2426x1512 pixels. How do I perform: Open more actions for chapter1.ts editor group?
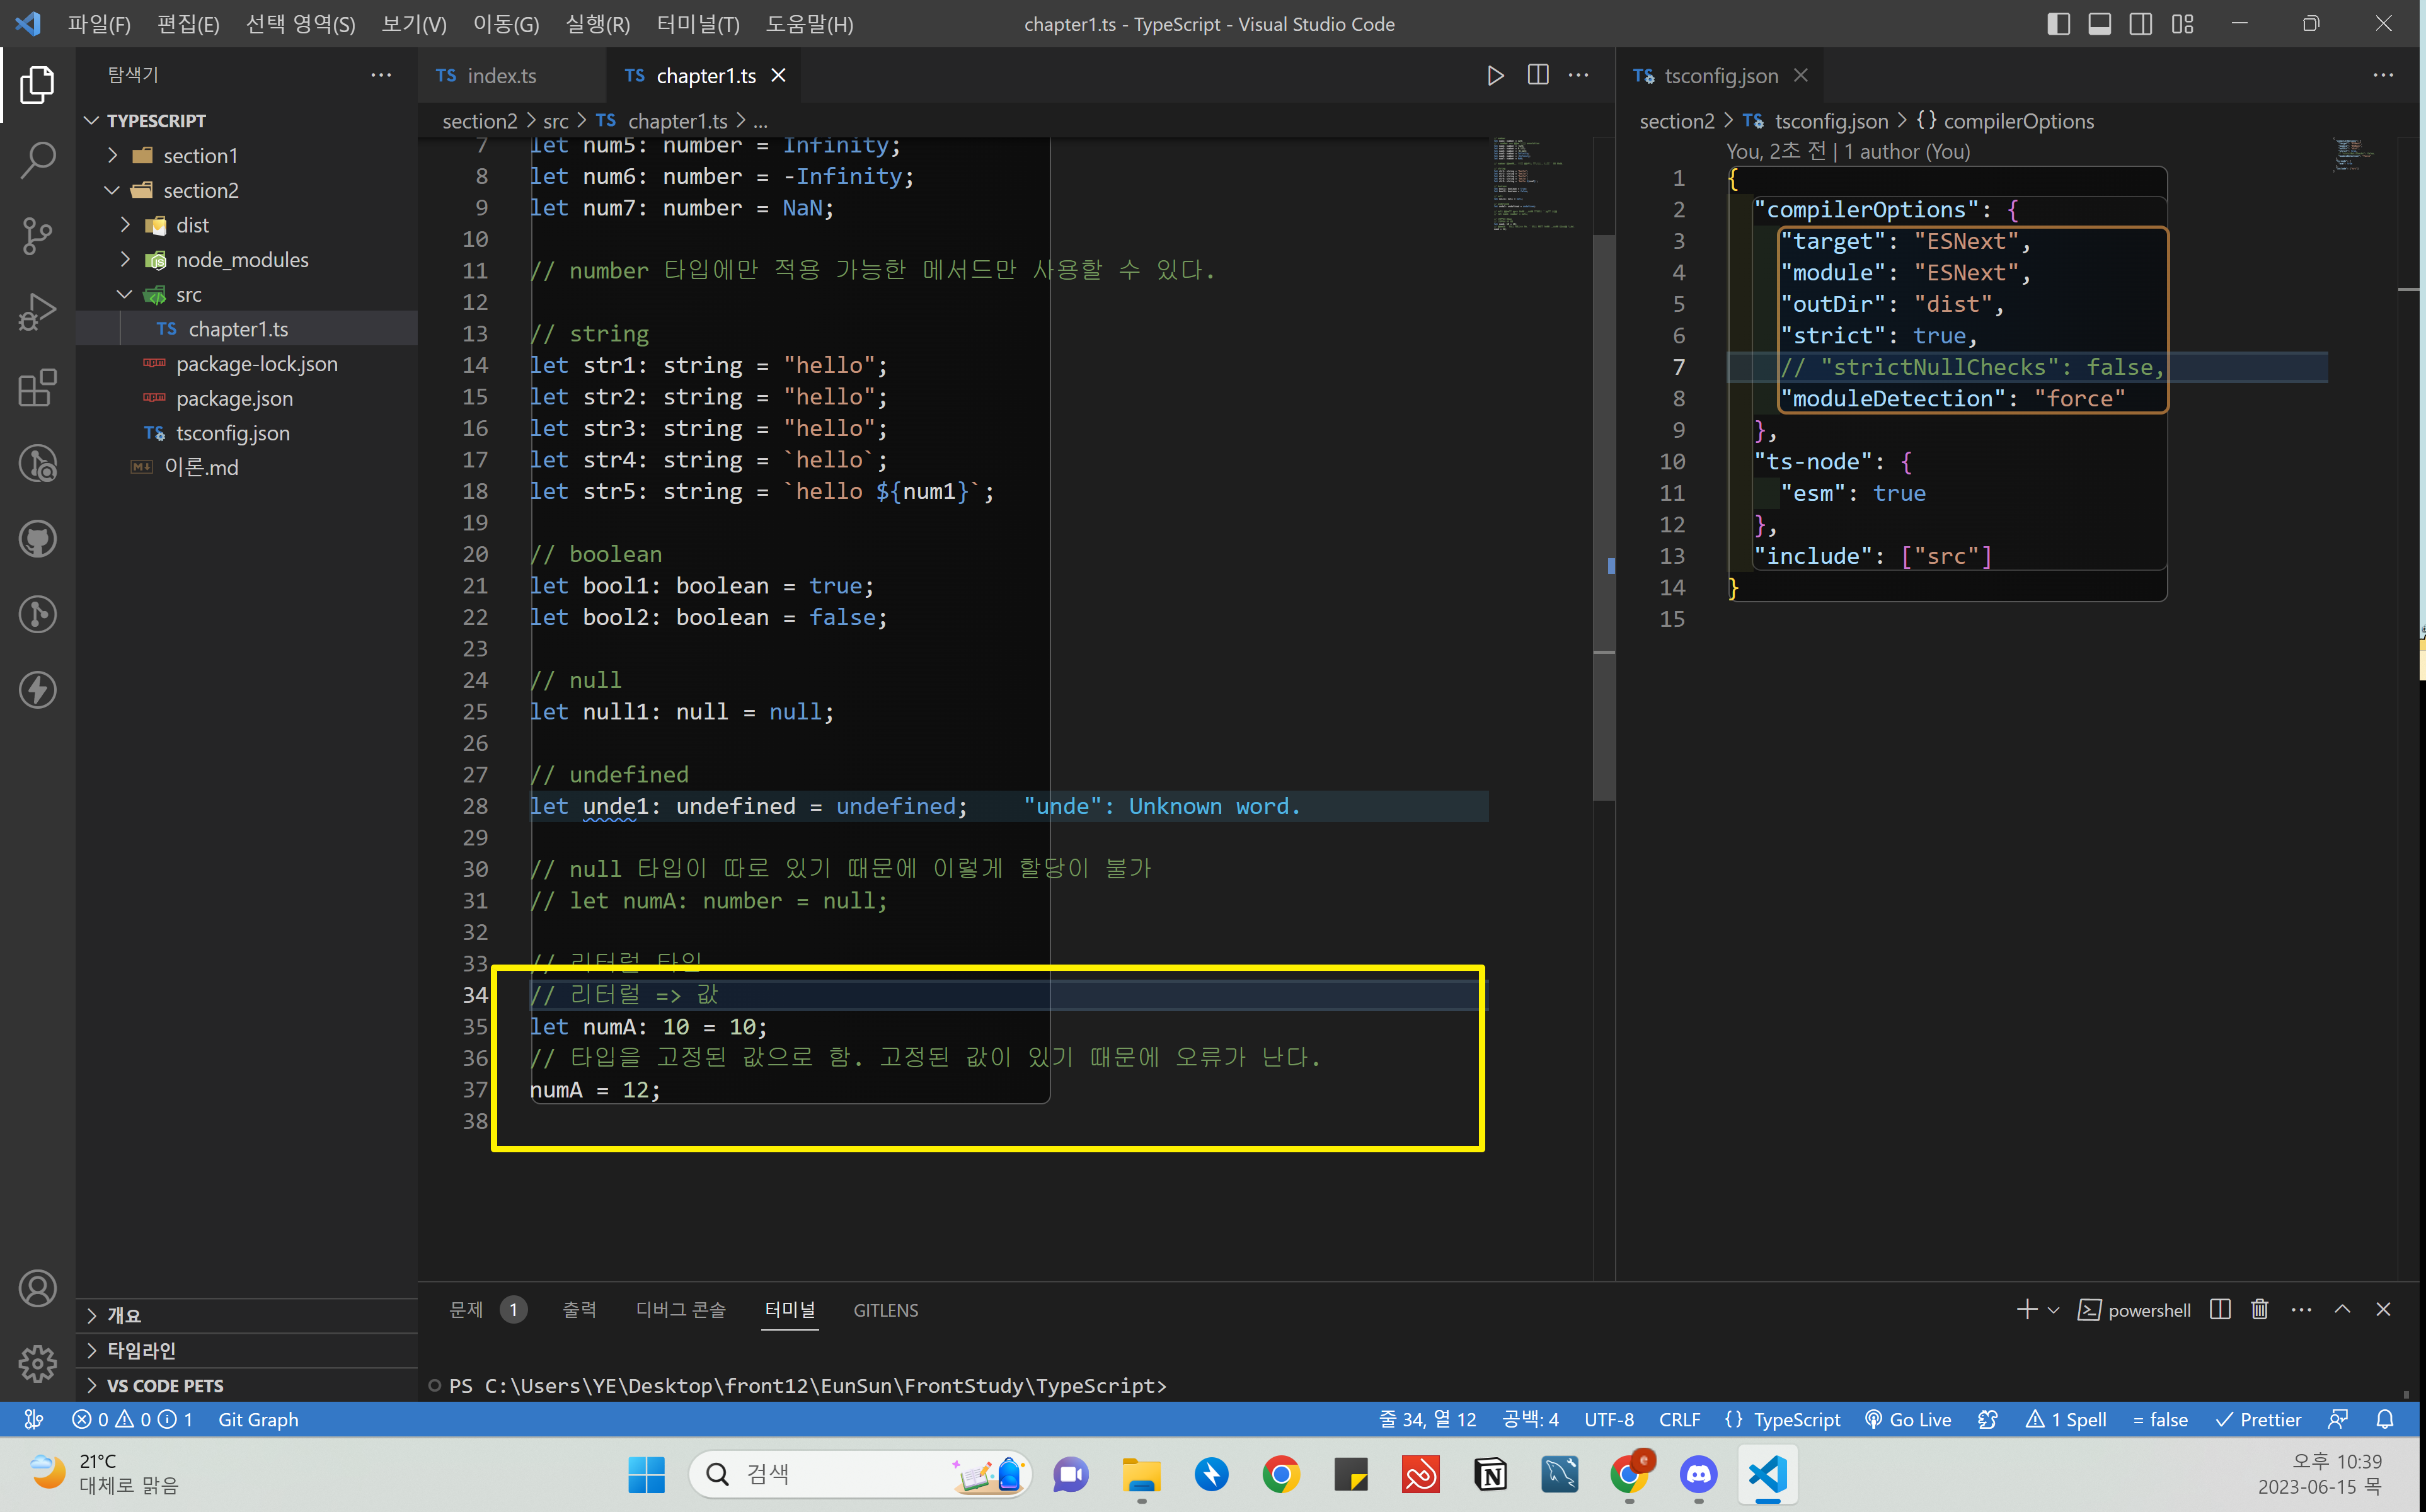1579,75
